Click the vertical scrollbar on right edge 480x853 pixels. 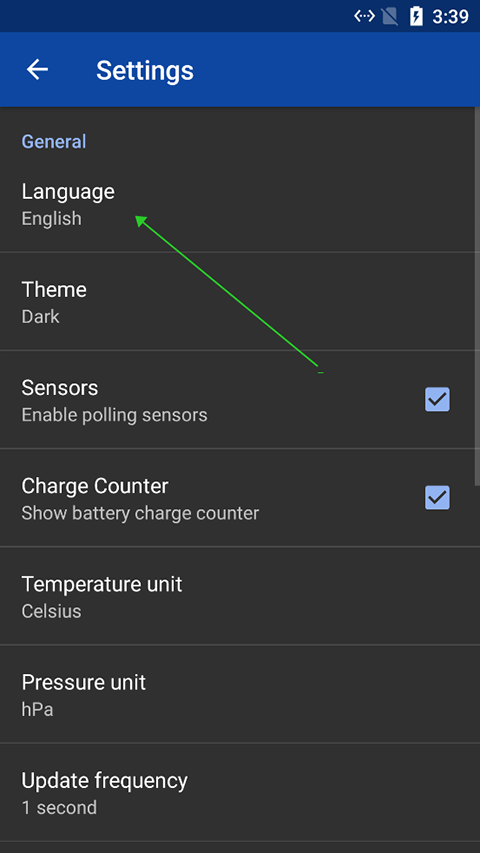[477, 296]
